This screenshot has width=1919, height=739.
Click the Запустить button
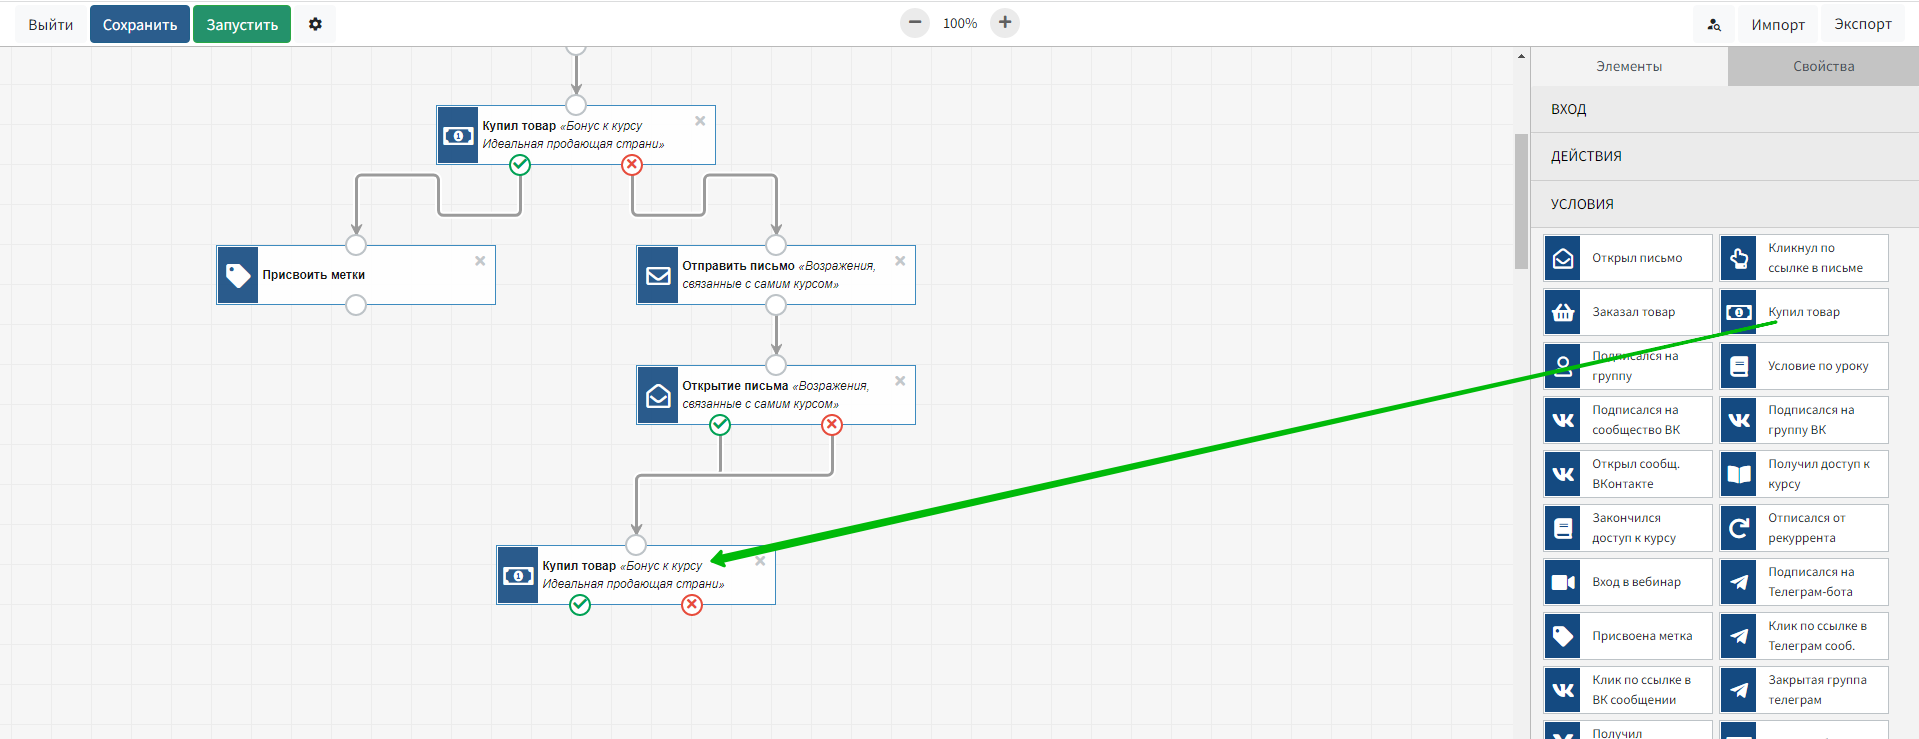[x=242, y=25]
